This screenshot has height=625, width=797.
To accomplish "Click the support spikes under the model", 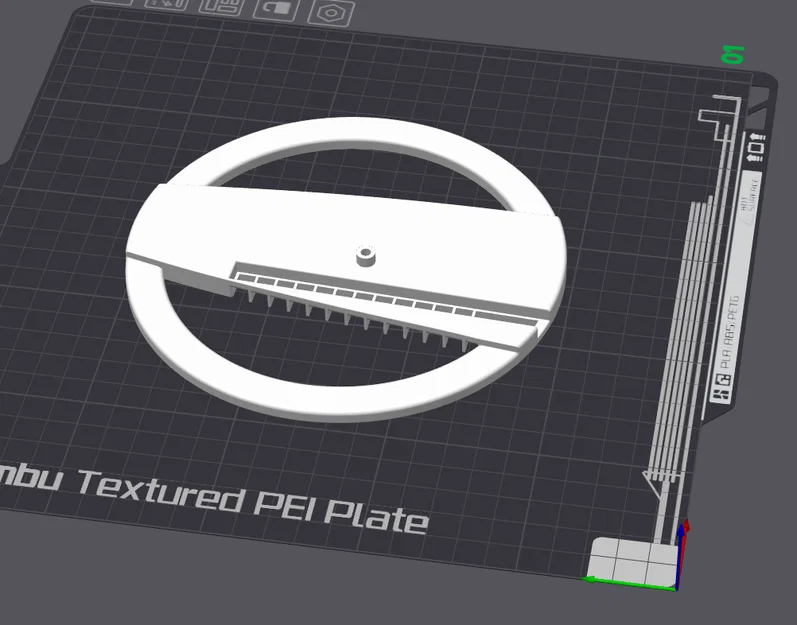I will [356, 320].
